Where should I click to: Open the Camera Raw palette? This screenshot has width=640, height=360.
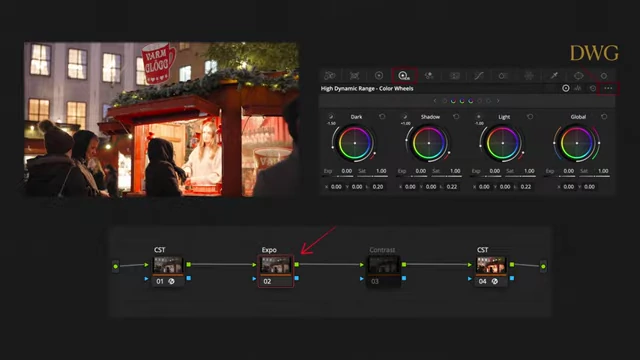pyautogui.click(x=329, y=76)
